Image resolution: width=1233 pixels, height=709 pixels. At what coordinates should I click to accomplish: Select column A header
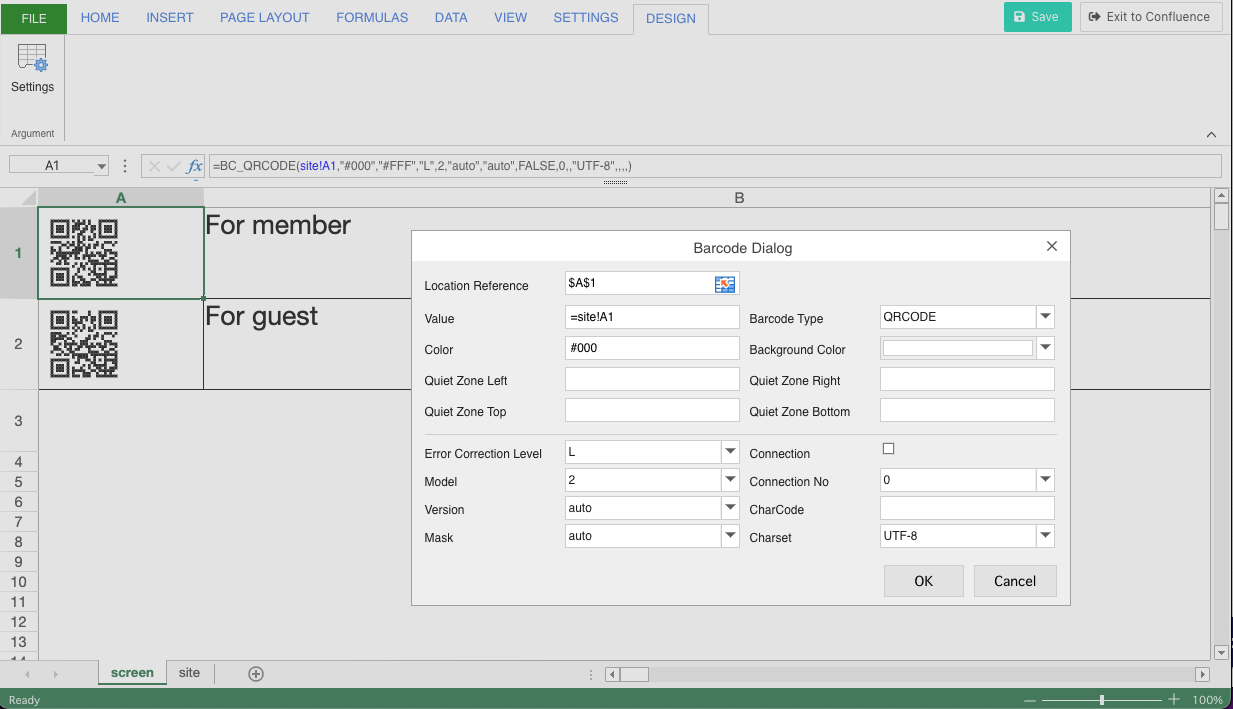(x=121, y=198)
